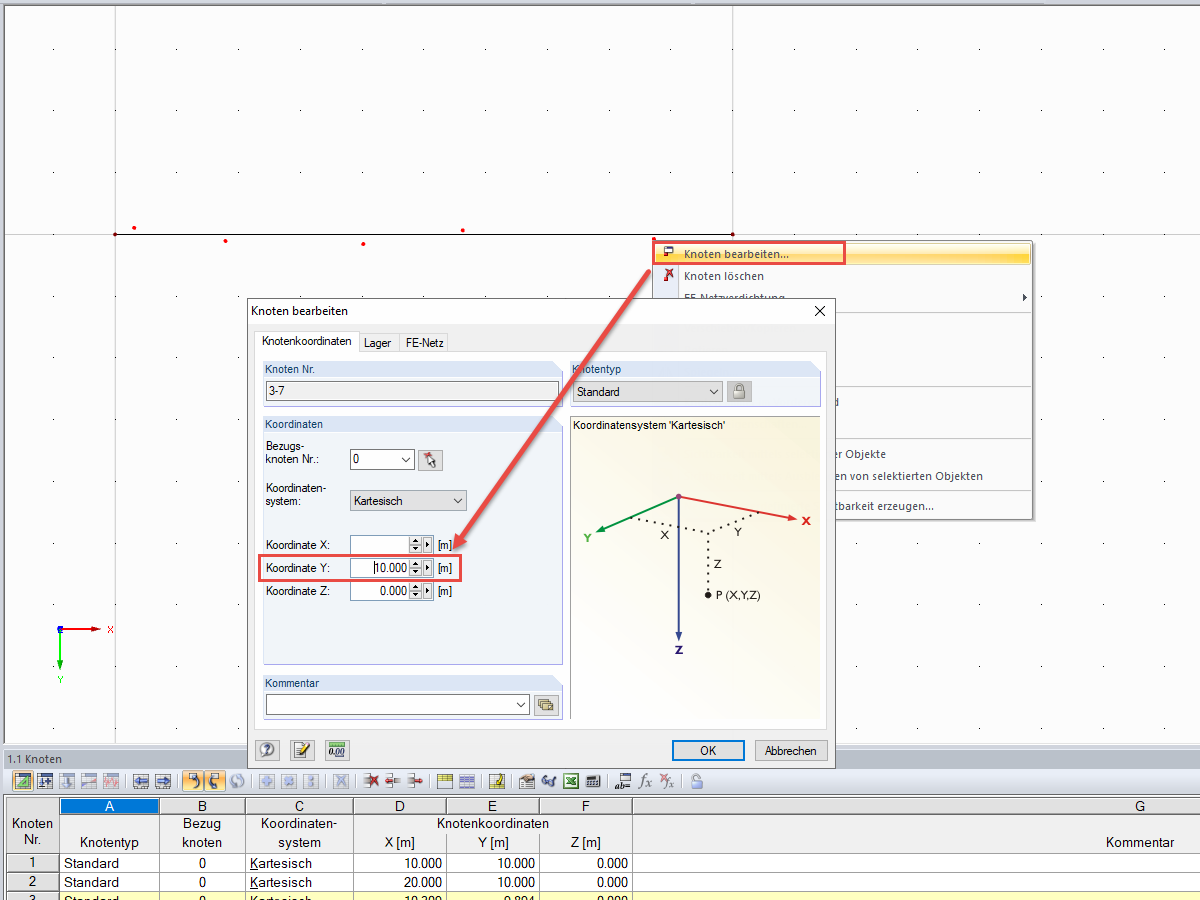Click the edit notes pencil icon in dialog
1200x900 pixels.
pos(302,750)
